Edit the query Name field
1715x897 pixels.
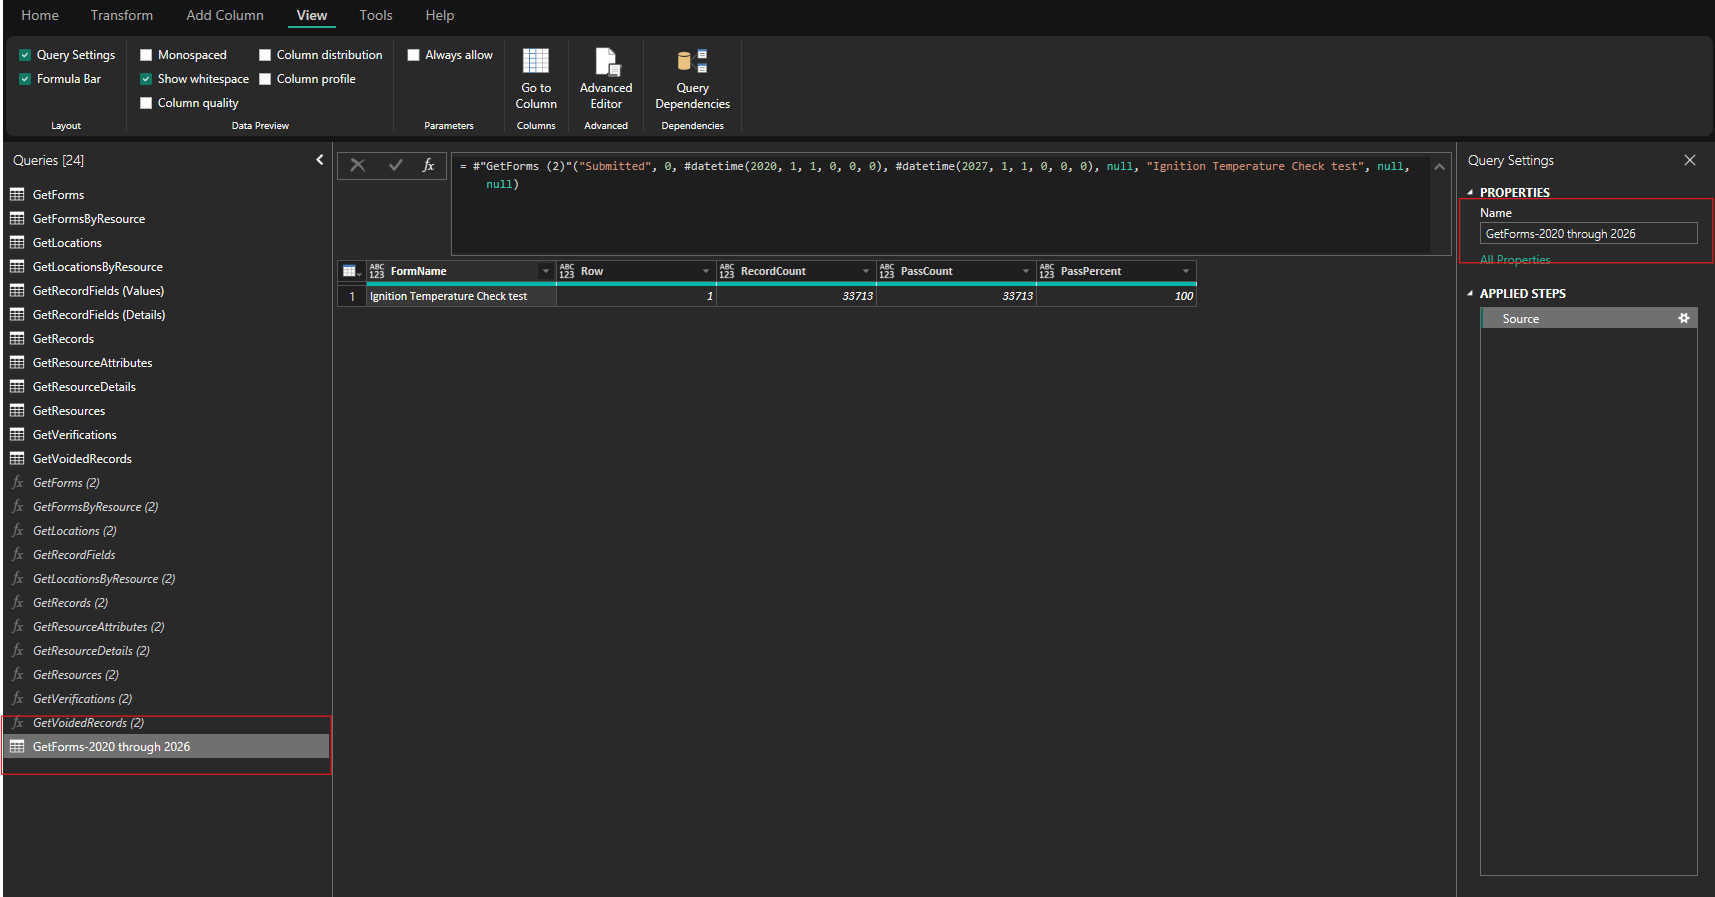click(x=1589, y=233)
